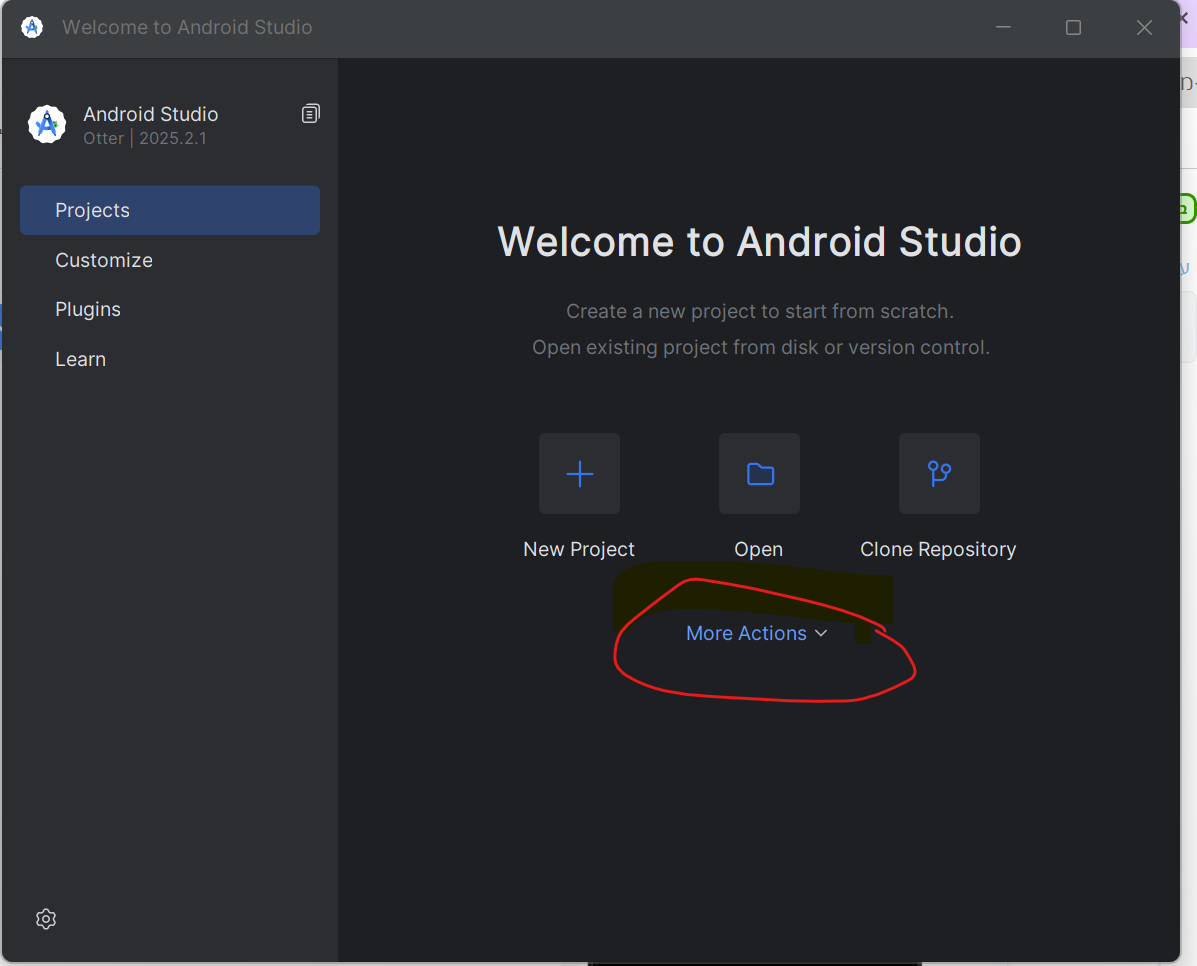Click the Android Studio icon in title bar
Screen dimensions: 1197x966
(x=32, y=27)
